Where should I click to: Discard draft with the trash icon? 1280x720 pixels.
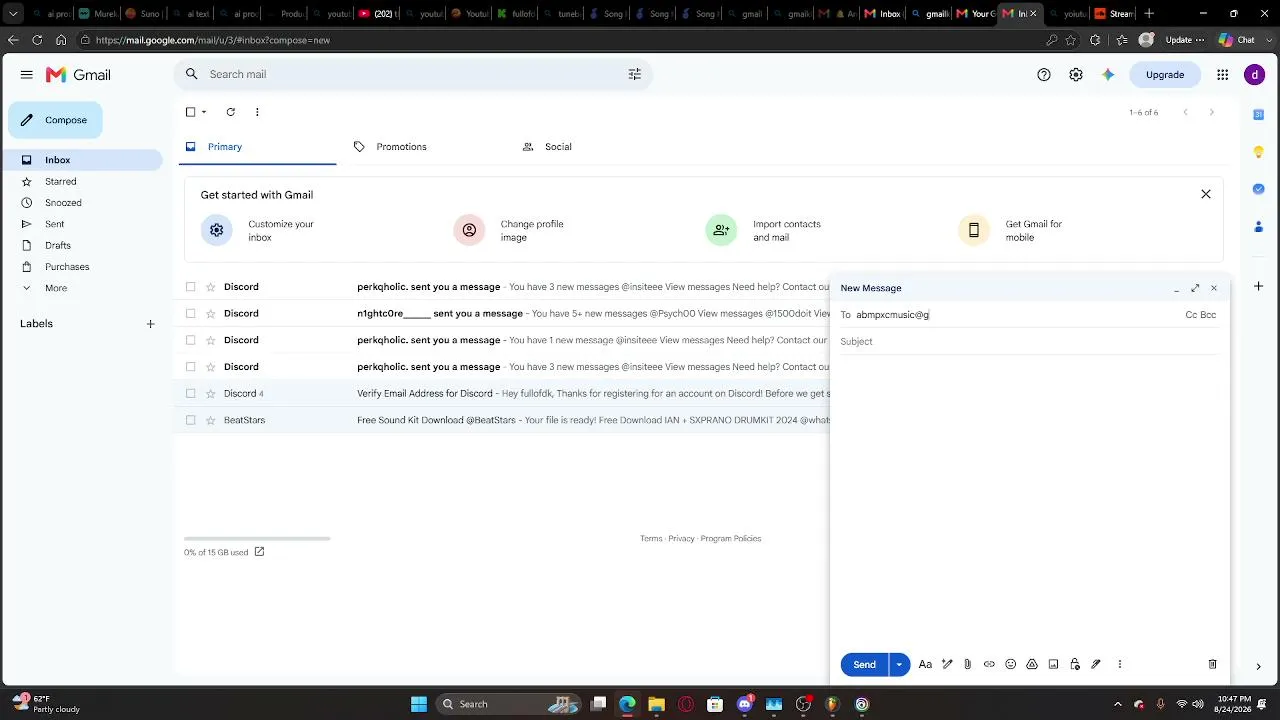(1213, 664)
